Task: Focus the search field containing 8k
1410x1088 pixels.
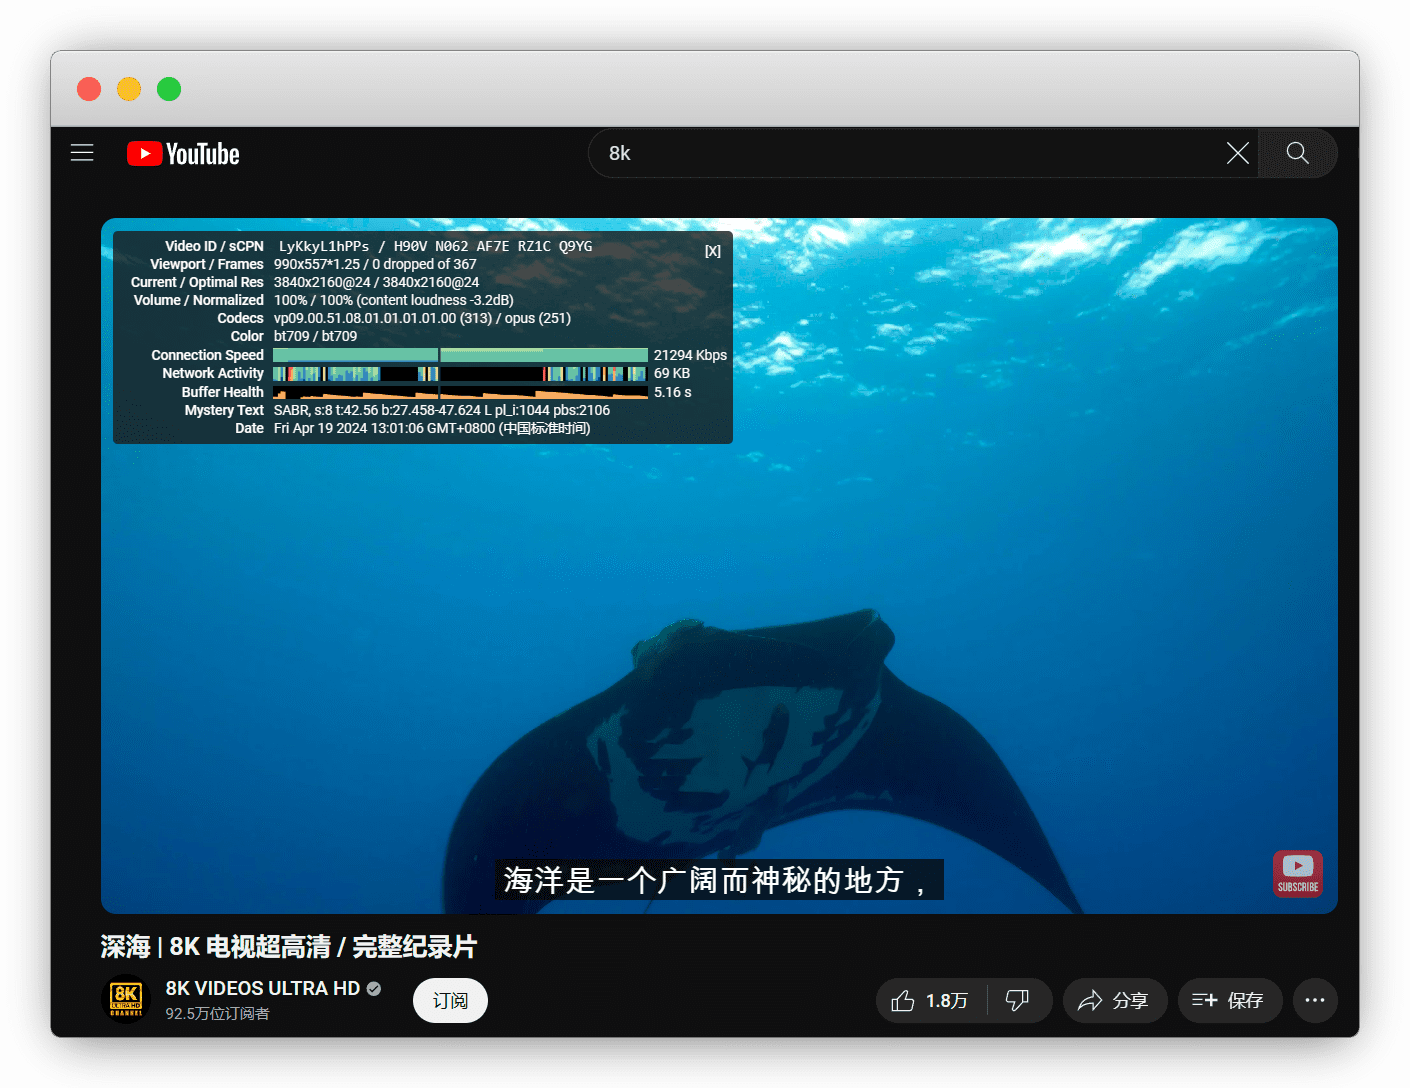Action: pyautogui.click(x=900, y=153)
